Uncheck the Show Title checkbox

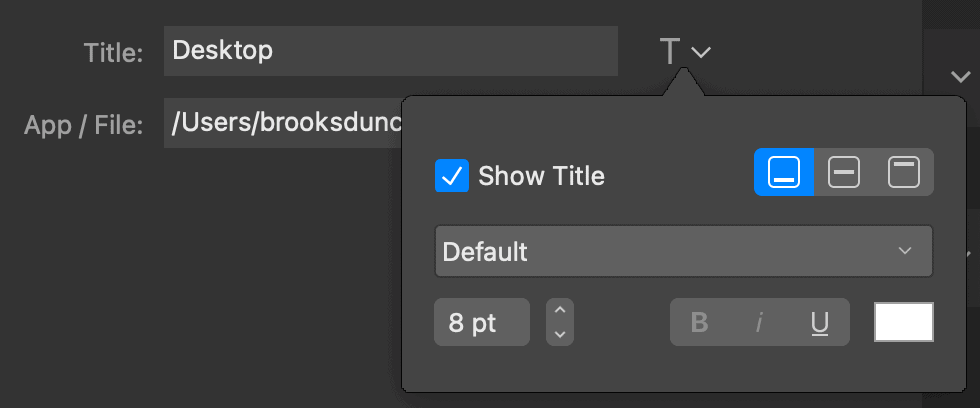tap(452, 176)
